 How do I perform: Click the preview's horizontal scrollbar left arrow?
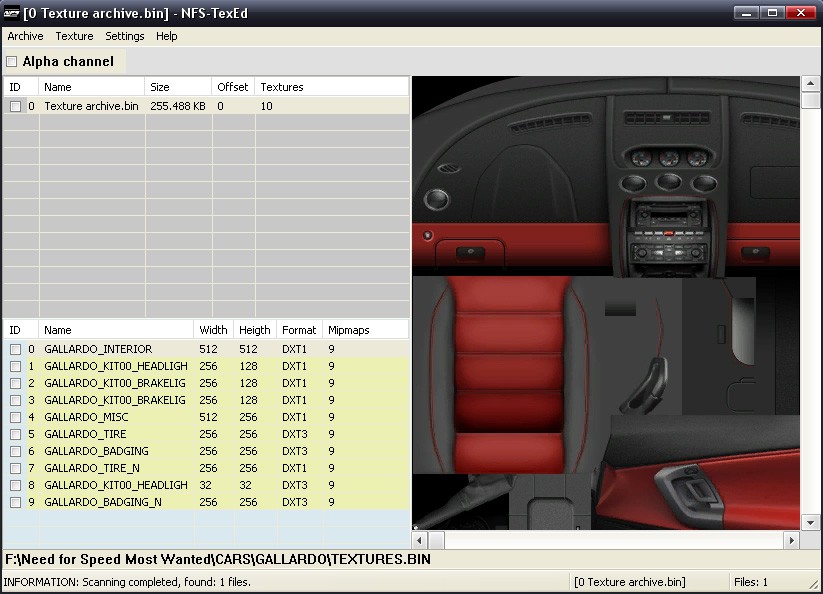pyautogui.click(x=419, y=540)
